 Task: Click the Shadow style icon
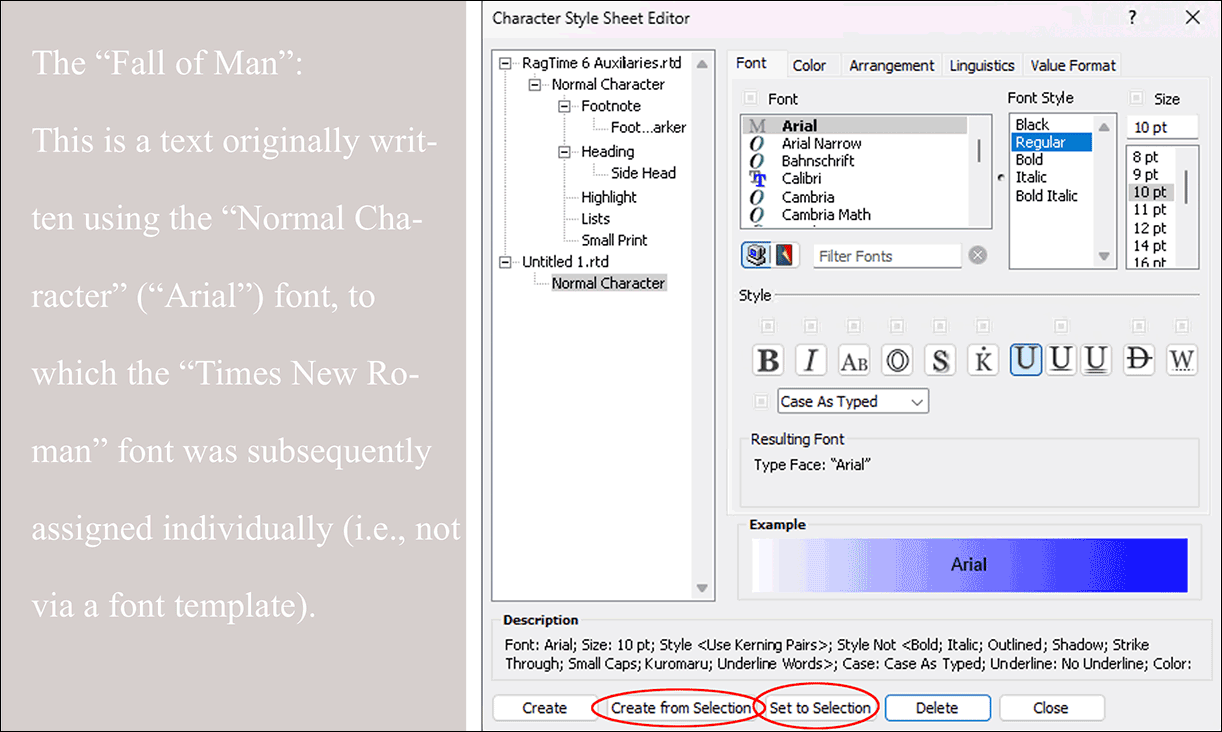940,359
